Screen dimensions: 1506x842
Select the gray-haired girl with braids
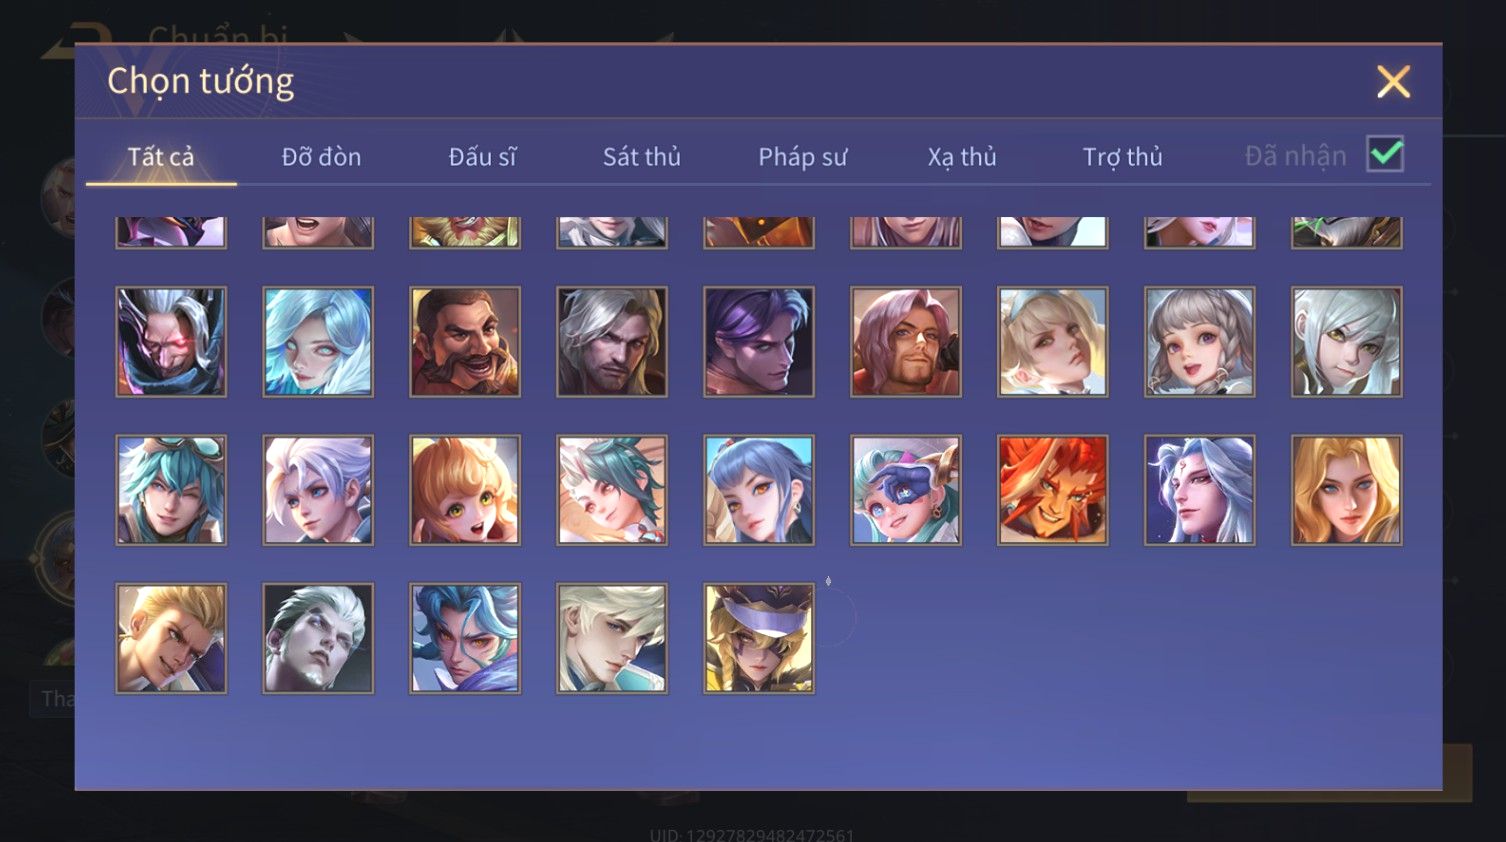click(x=1200, y=342)
